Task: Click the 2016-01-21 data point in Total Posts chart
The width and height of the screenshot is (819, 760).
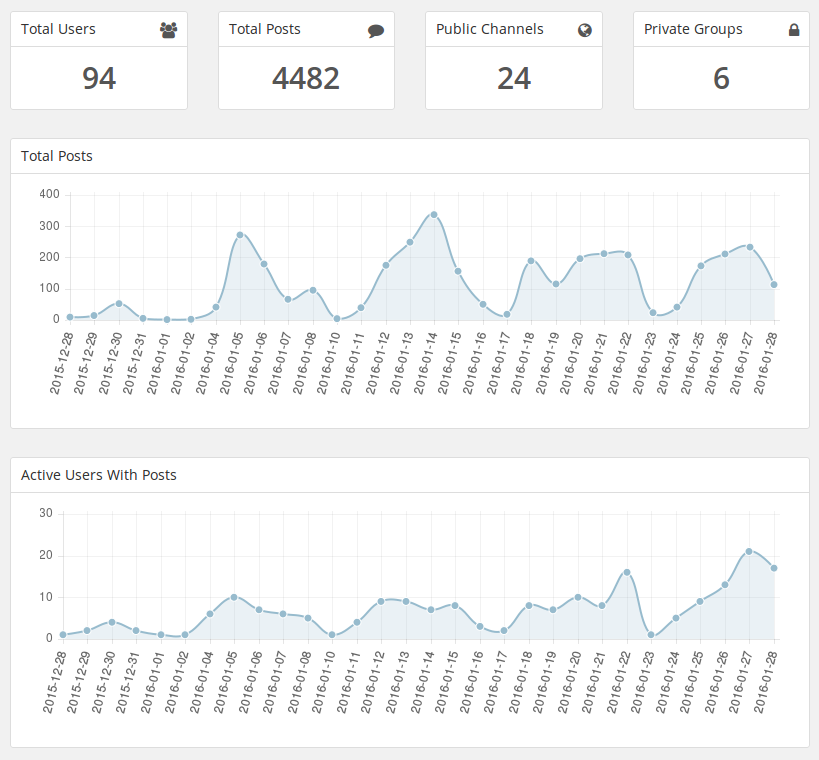Action: (604, 254)
